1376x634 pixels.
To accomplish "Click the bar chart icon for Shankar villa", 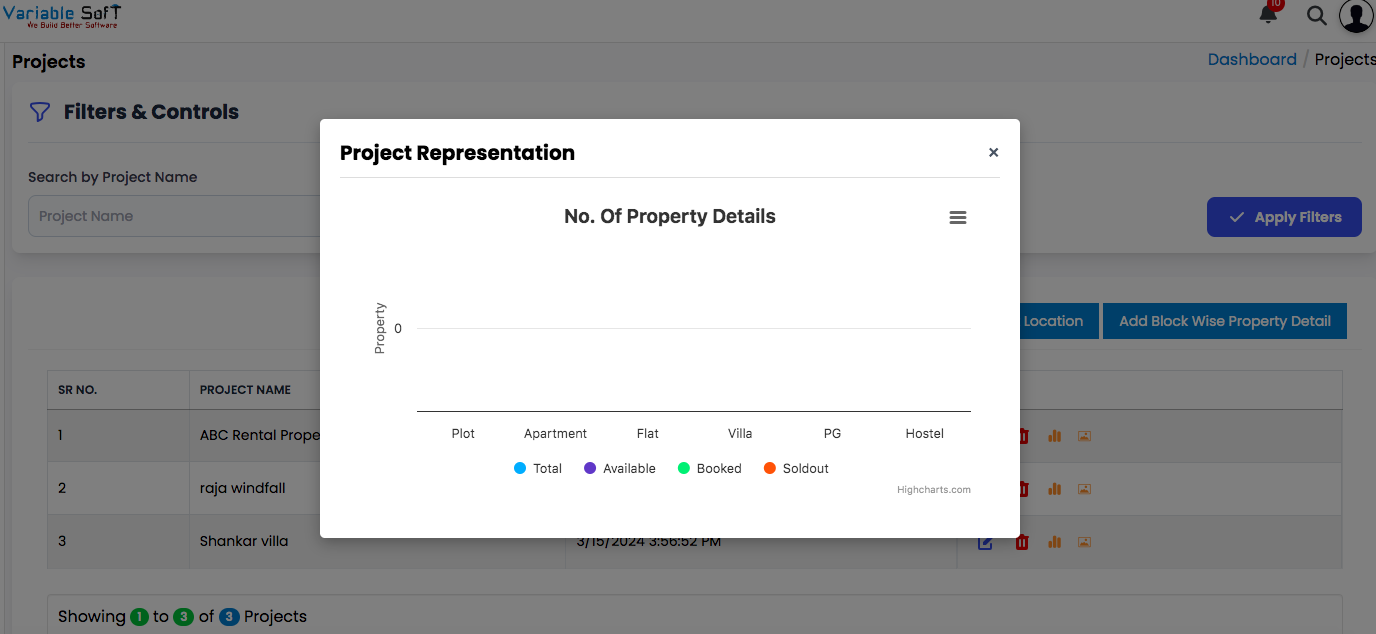I will click(x=1054, y=542).
